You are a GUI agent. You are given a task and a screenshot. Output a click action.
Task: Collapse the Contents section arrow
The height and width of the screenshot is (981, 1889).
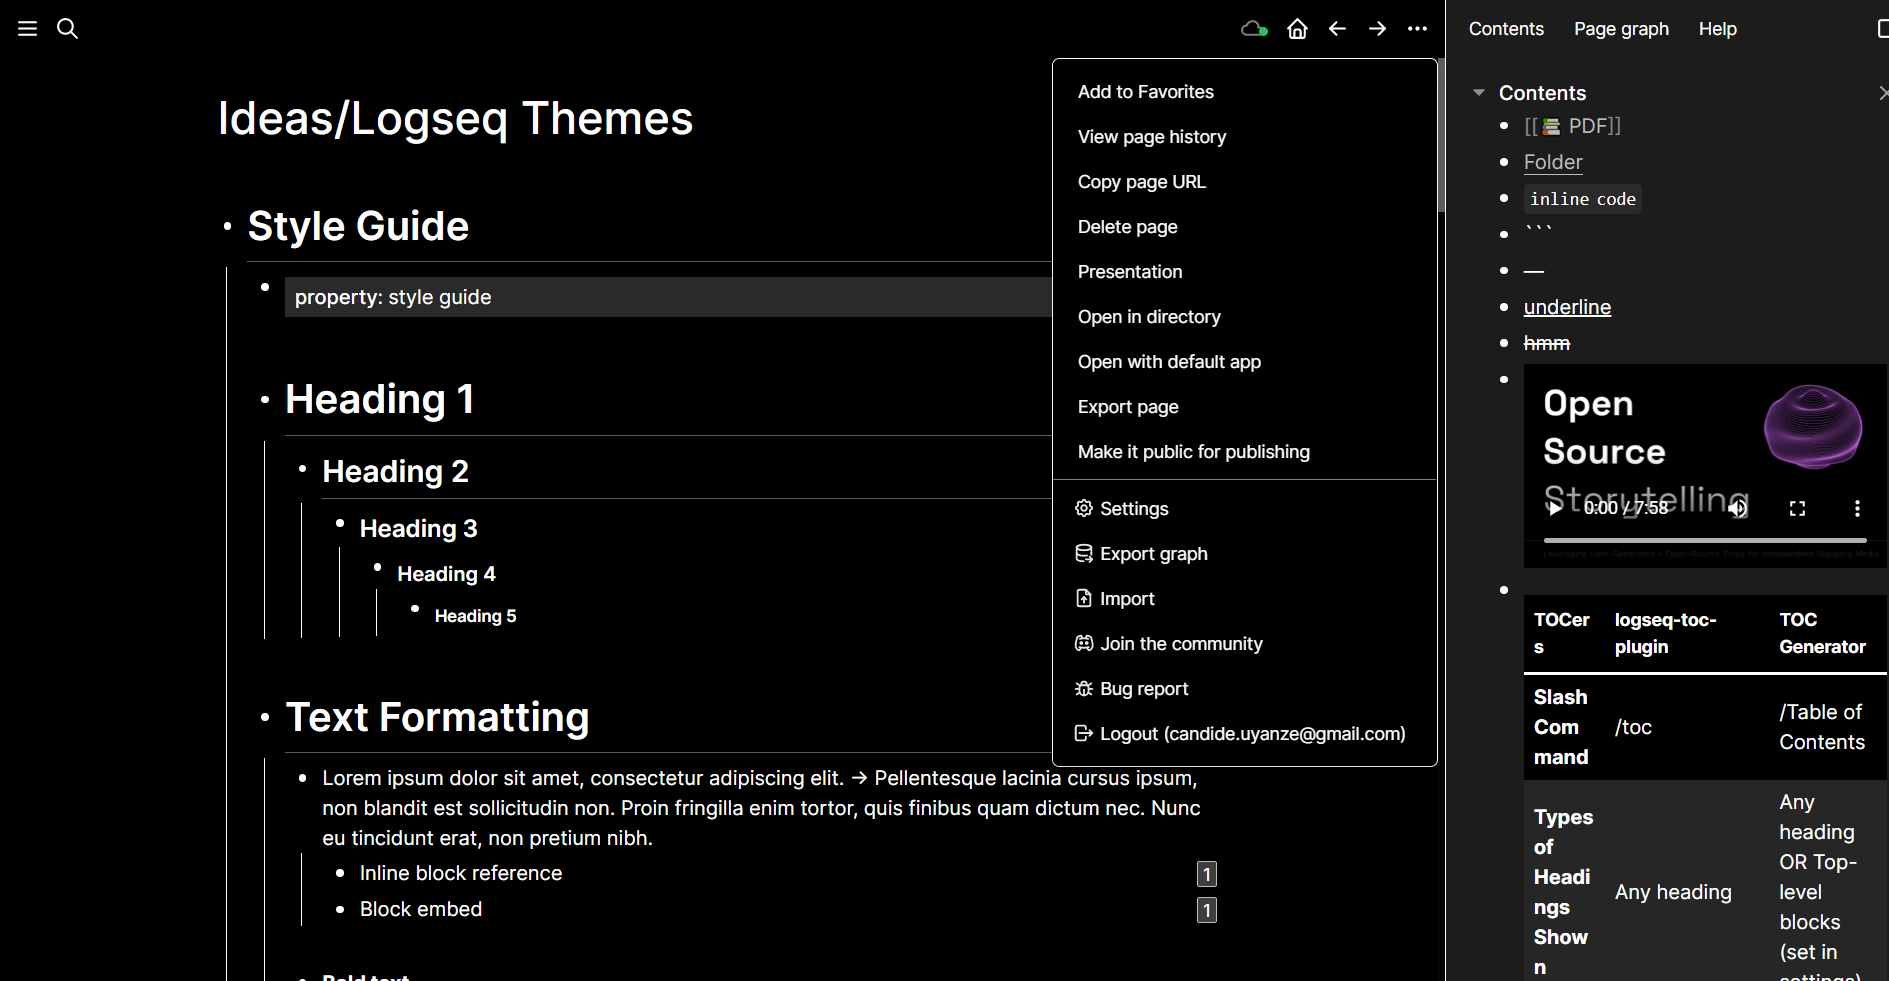[x=1479, y=93]
